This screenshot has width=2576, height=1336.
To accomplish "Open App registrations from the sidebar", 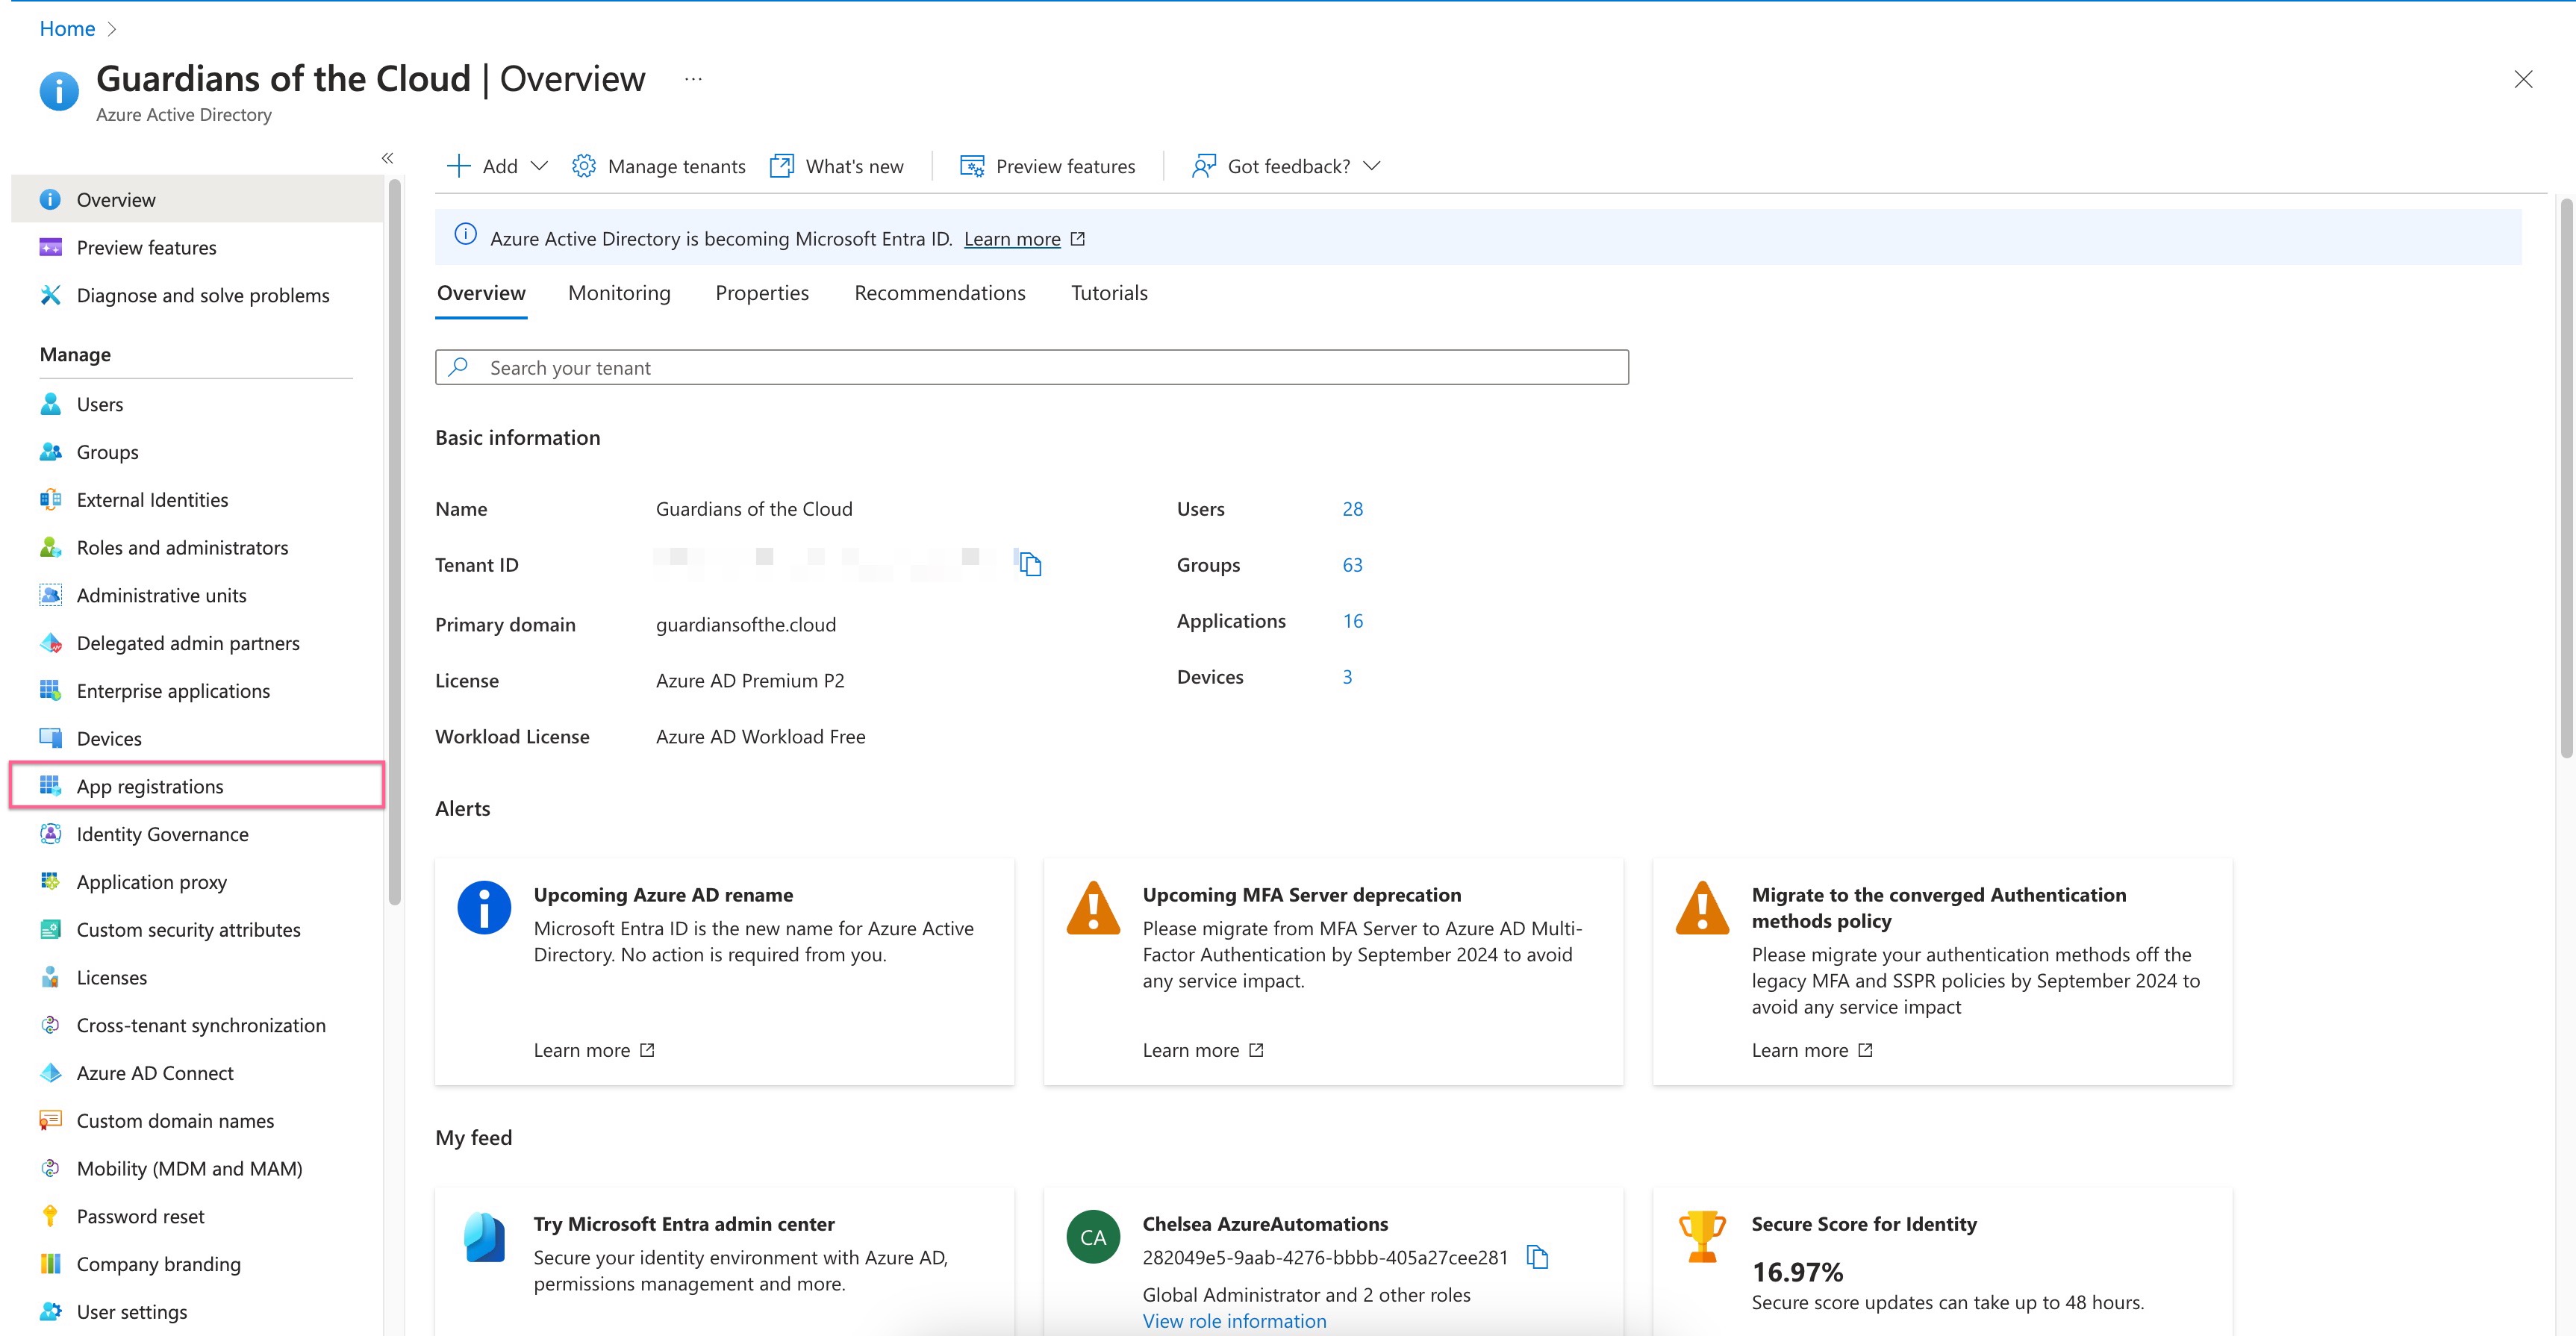I will [x=150, y=786].
